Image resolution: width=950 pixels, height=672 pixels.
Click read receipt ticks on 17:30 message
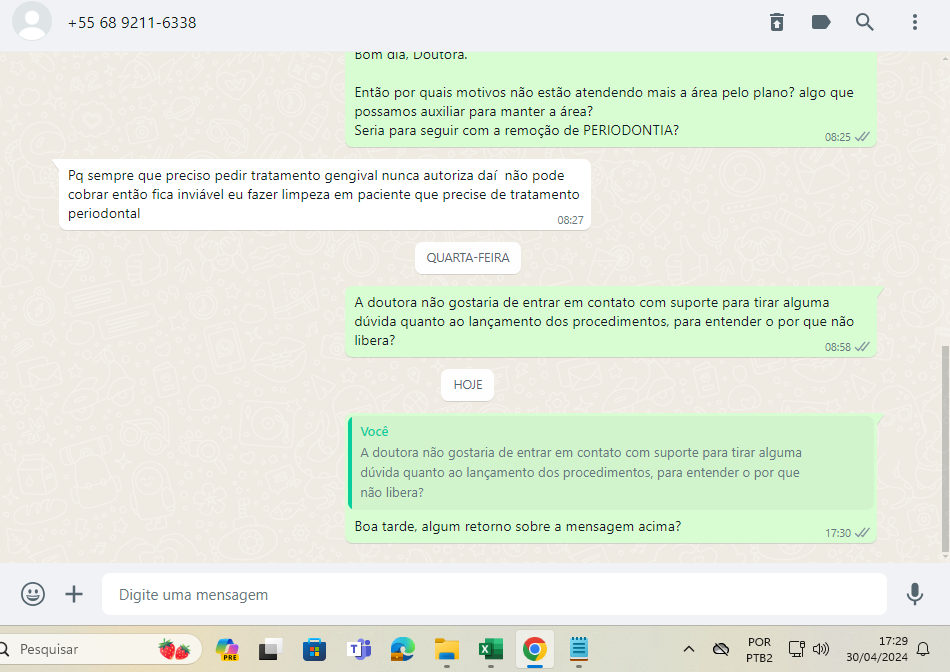(x=862, y=533)
